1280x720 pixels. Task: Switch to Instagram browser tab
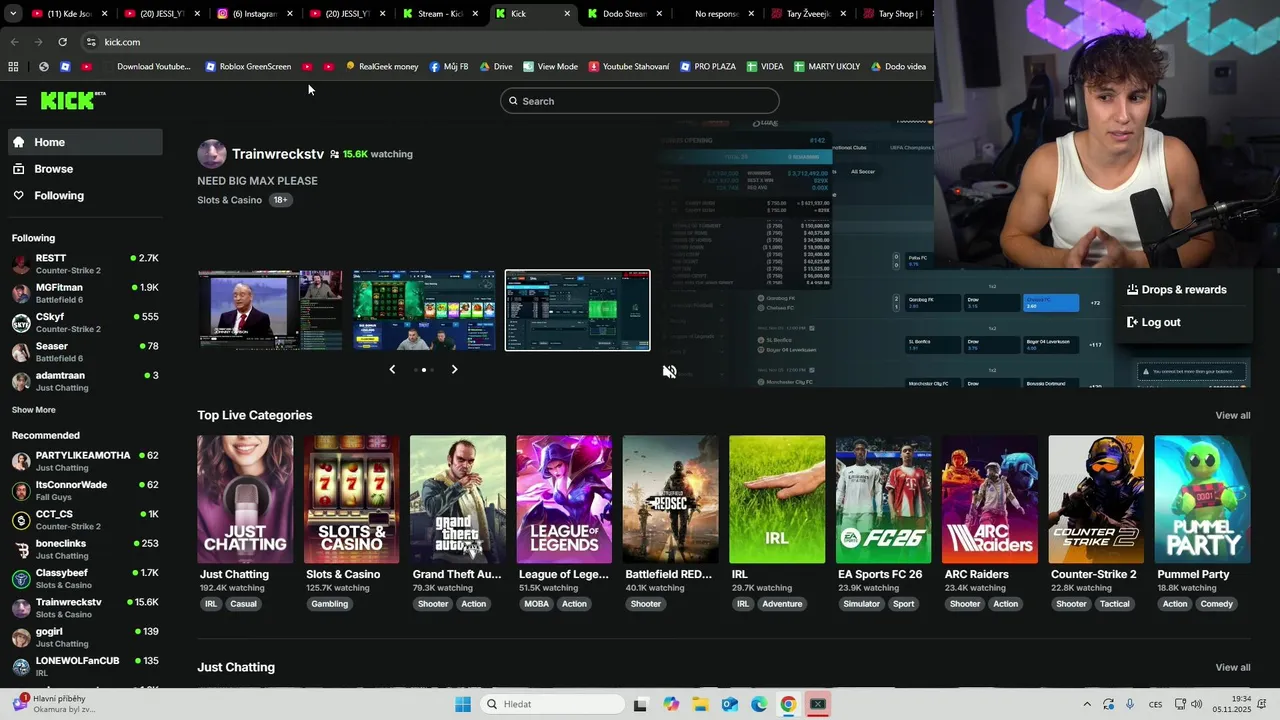[x=255, y=14]
